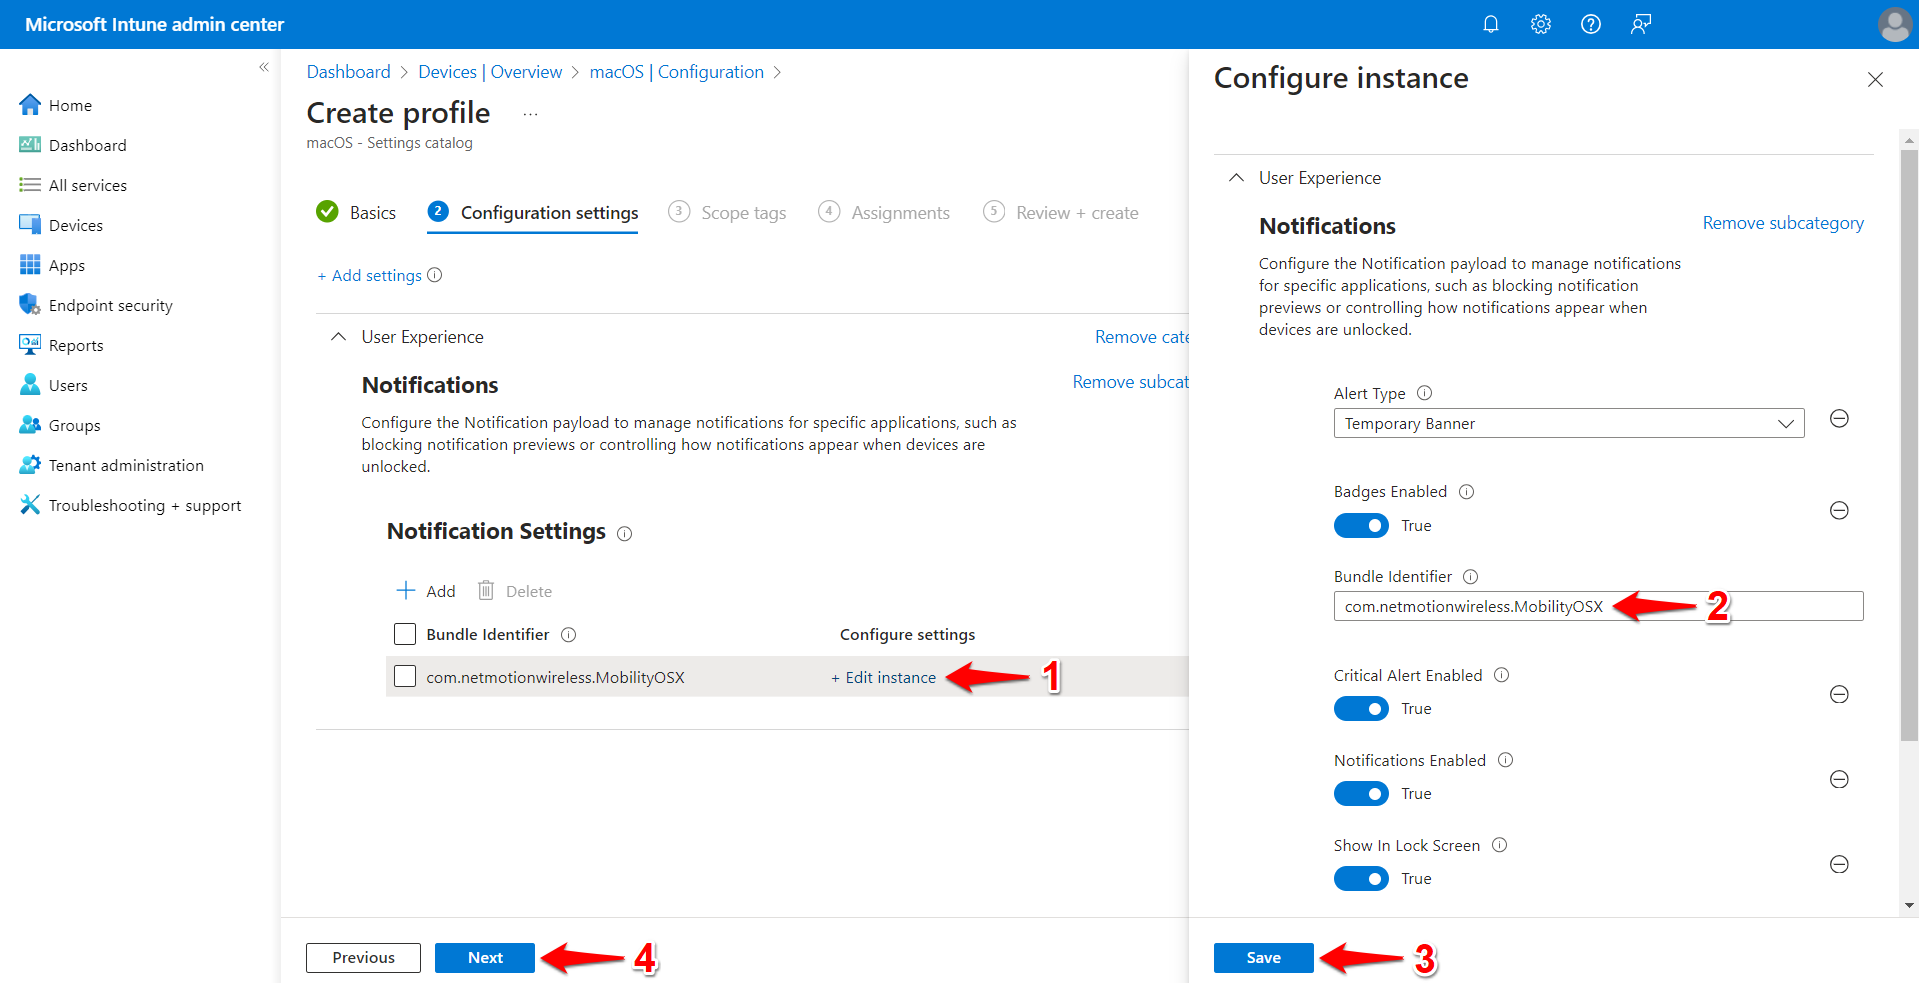Click Save in Configure instance panel
This screenshot has height=983, width=1919.
[x=1263, y=957]
